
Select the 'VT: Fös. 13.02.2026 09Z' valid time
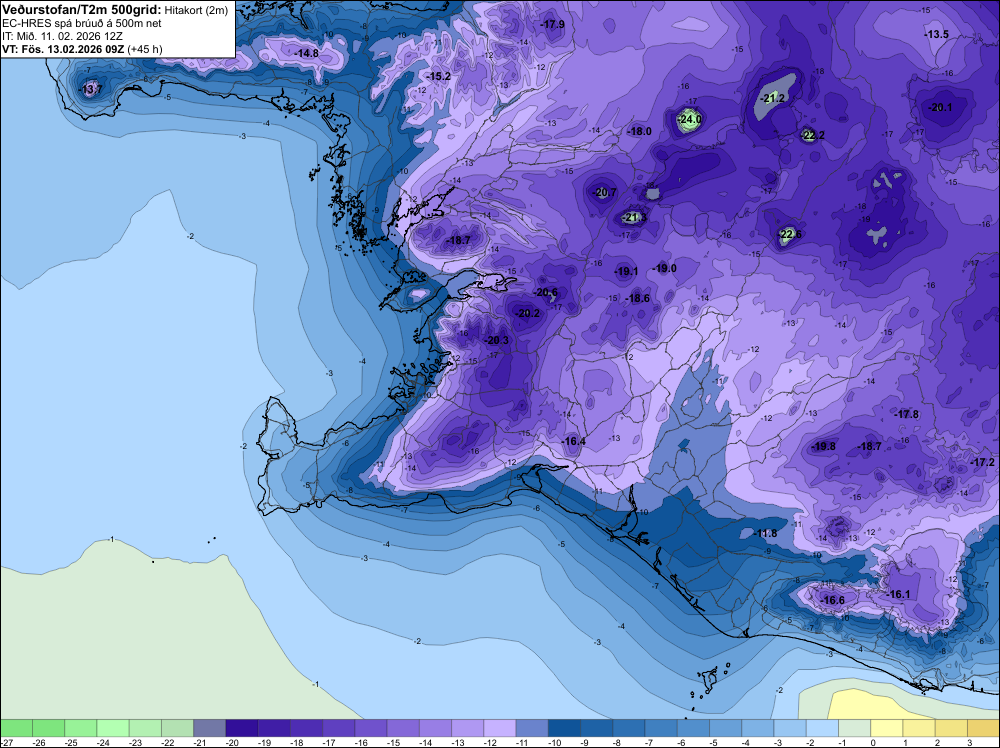click(x=64, y=49)
